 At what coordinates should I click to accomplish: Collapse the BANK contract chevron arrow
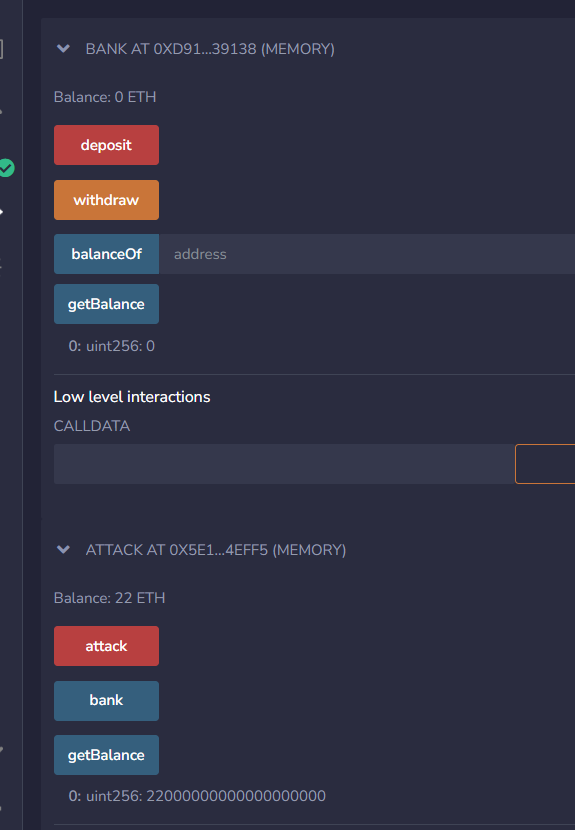coord(63,49)
